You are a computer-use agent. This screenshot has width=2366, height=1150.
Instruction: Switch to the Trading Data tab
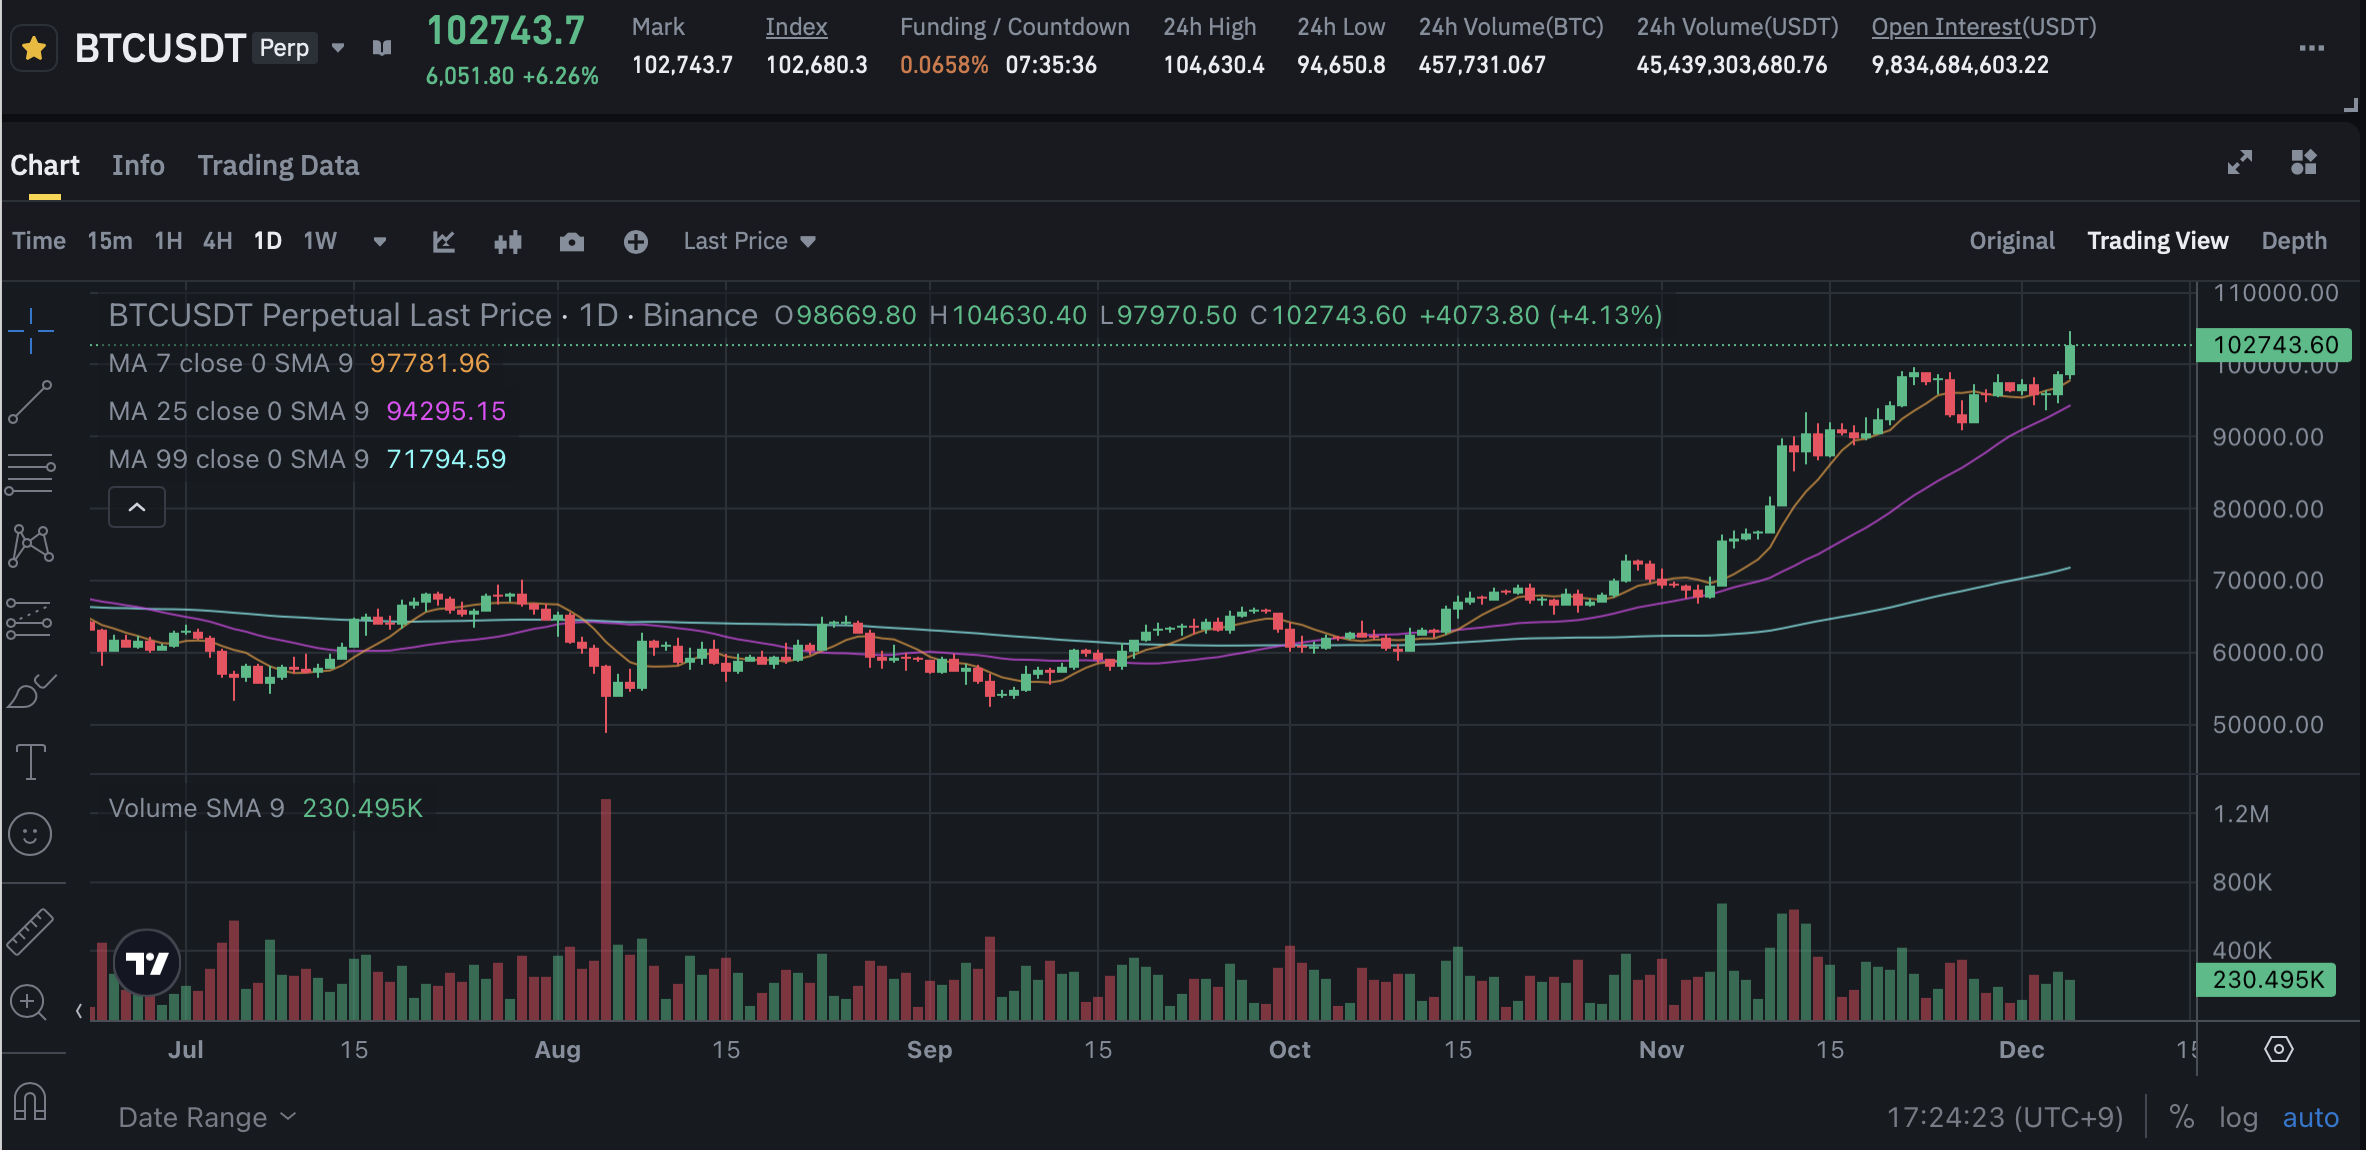(278, 165)
